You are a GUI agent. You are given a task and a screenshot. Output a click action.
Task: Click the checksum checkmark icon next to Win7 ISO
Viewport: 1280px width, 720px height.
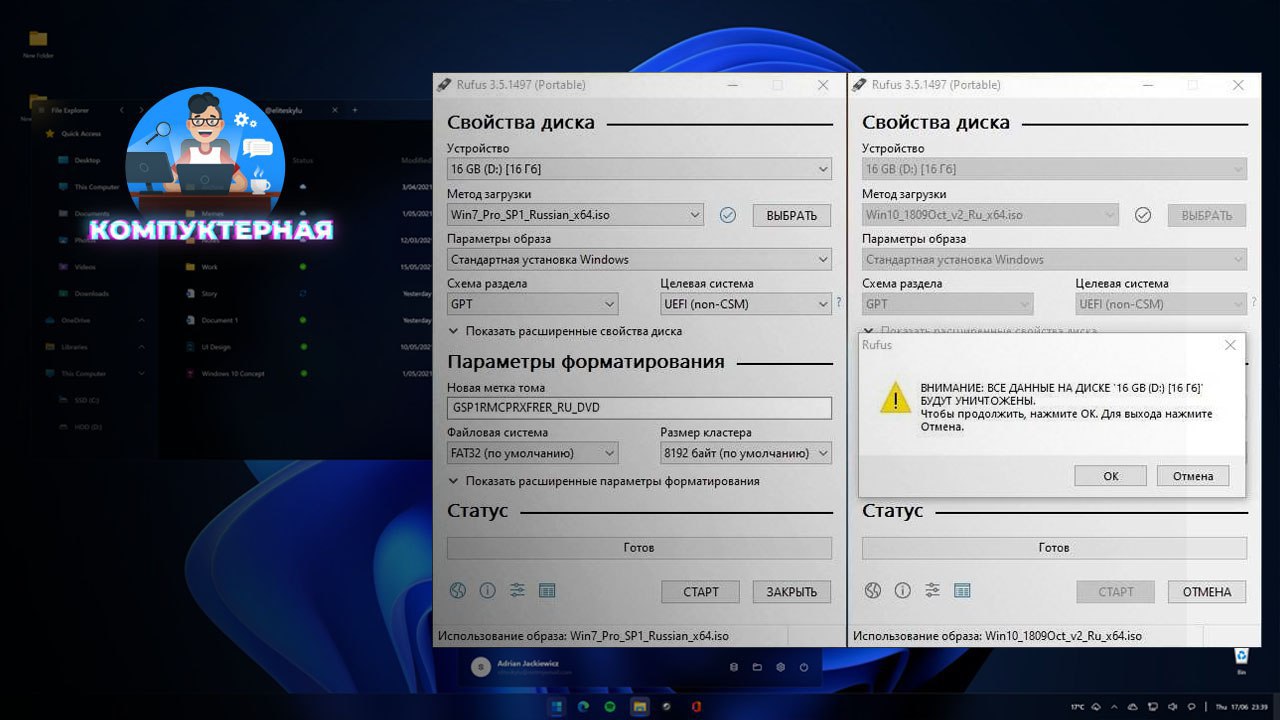pos(728,214)
